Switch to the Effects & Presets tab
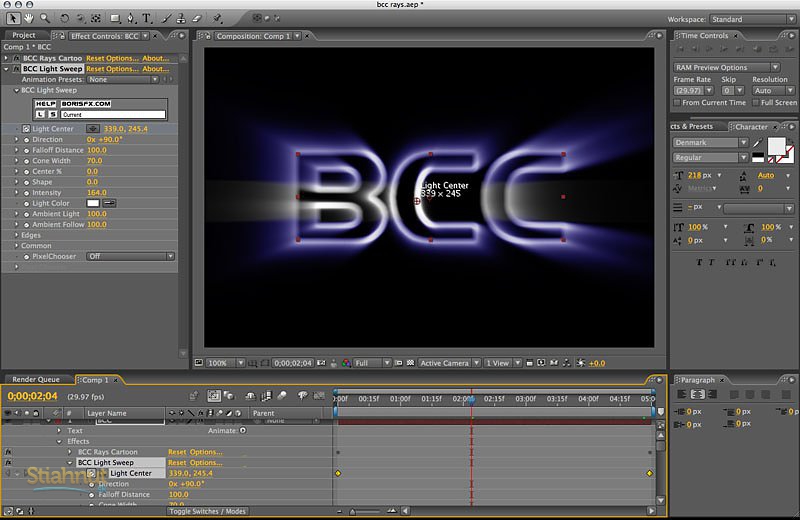 [693, 126]
